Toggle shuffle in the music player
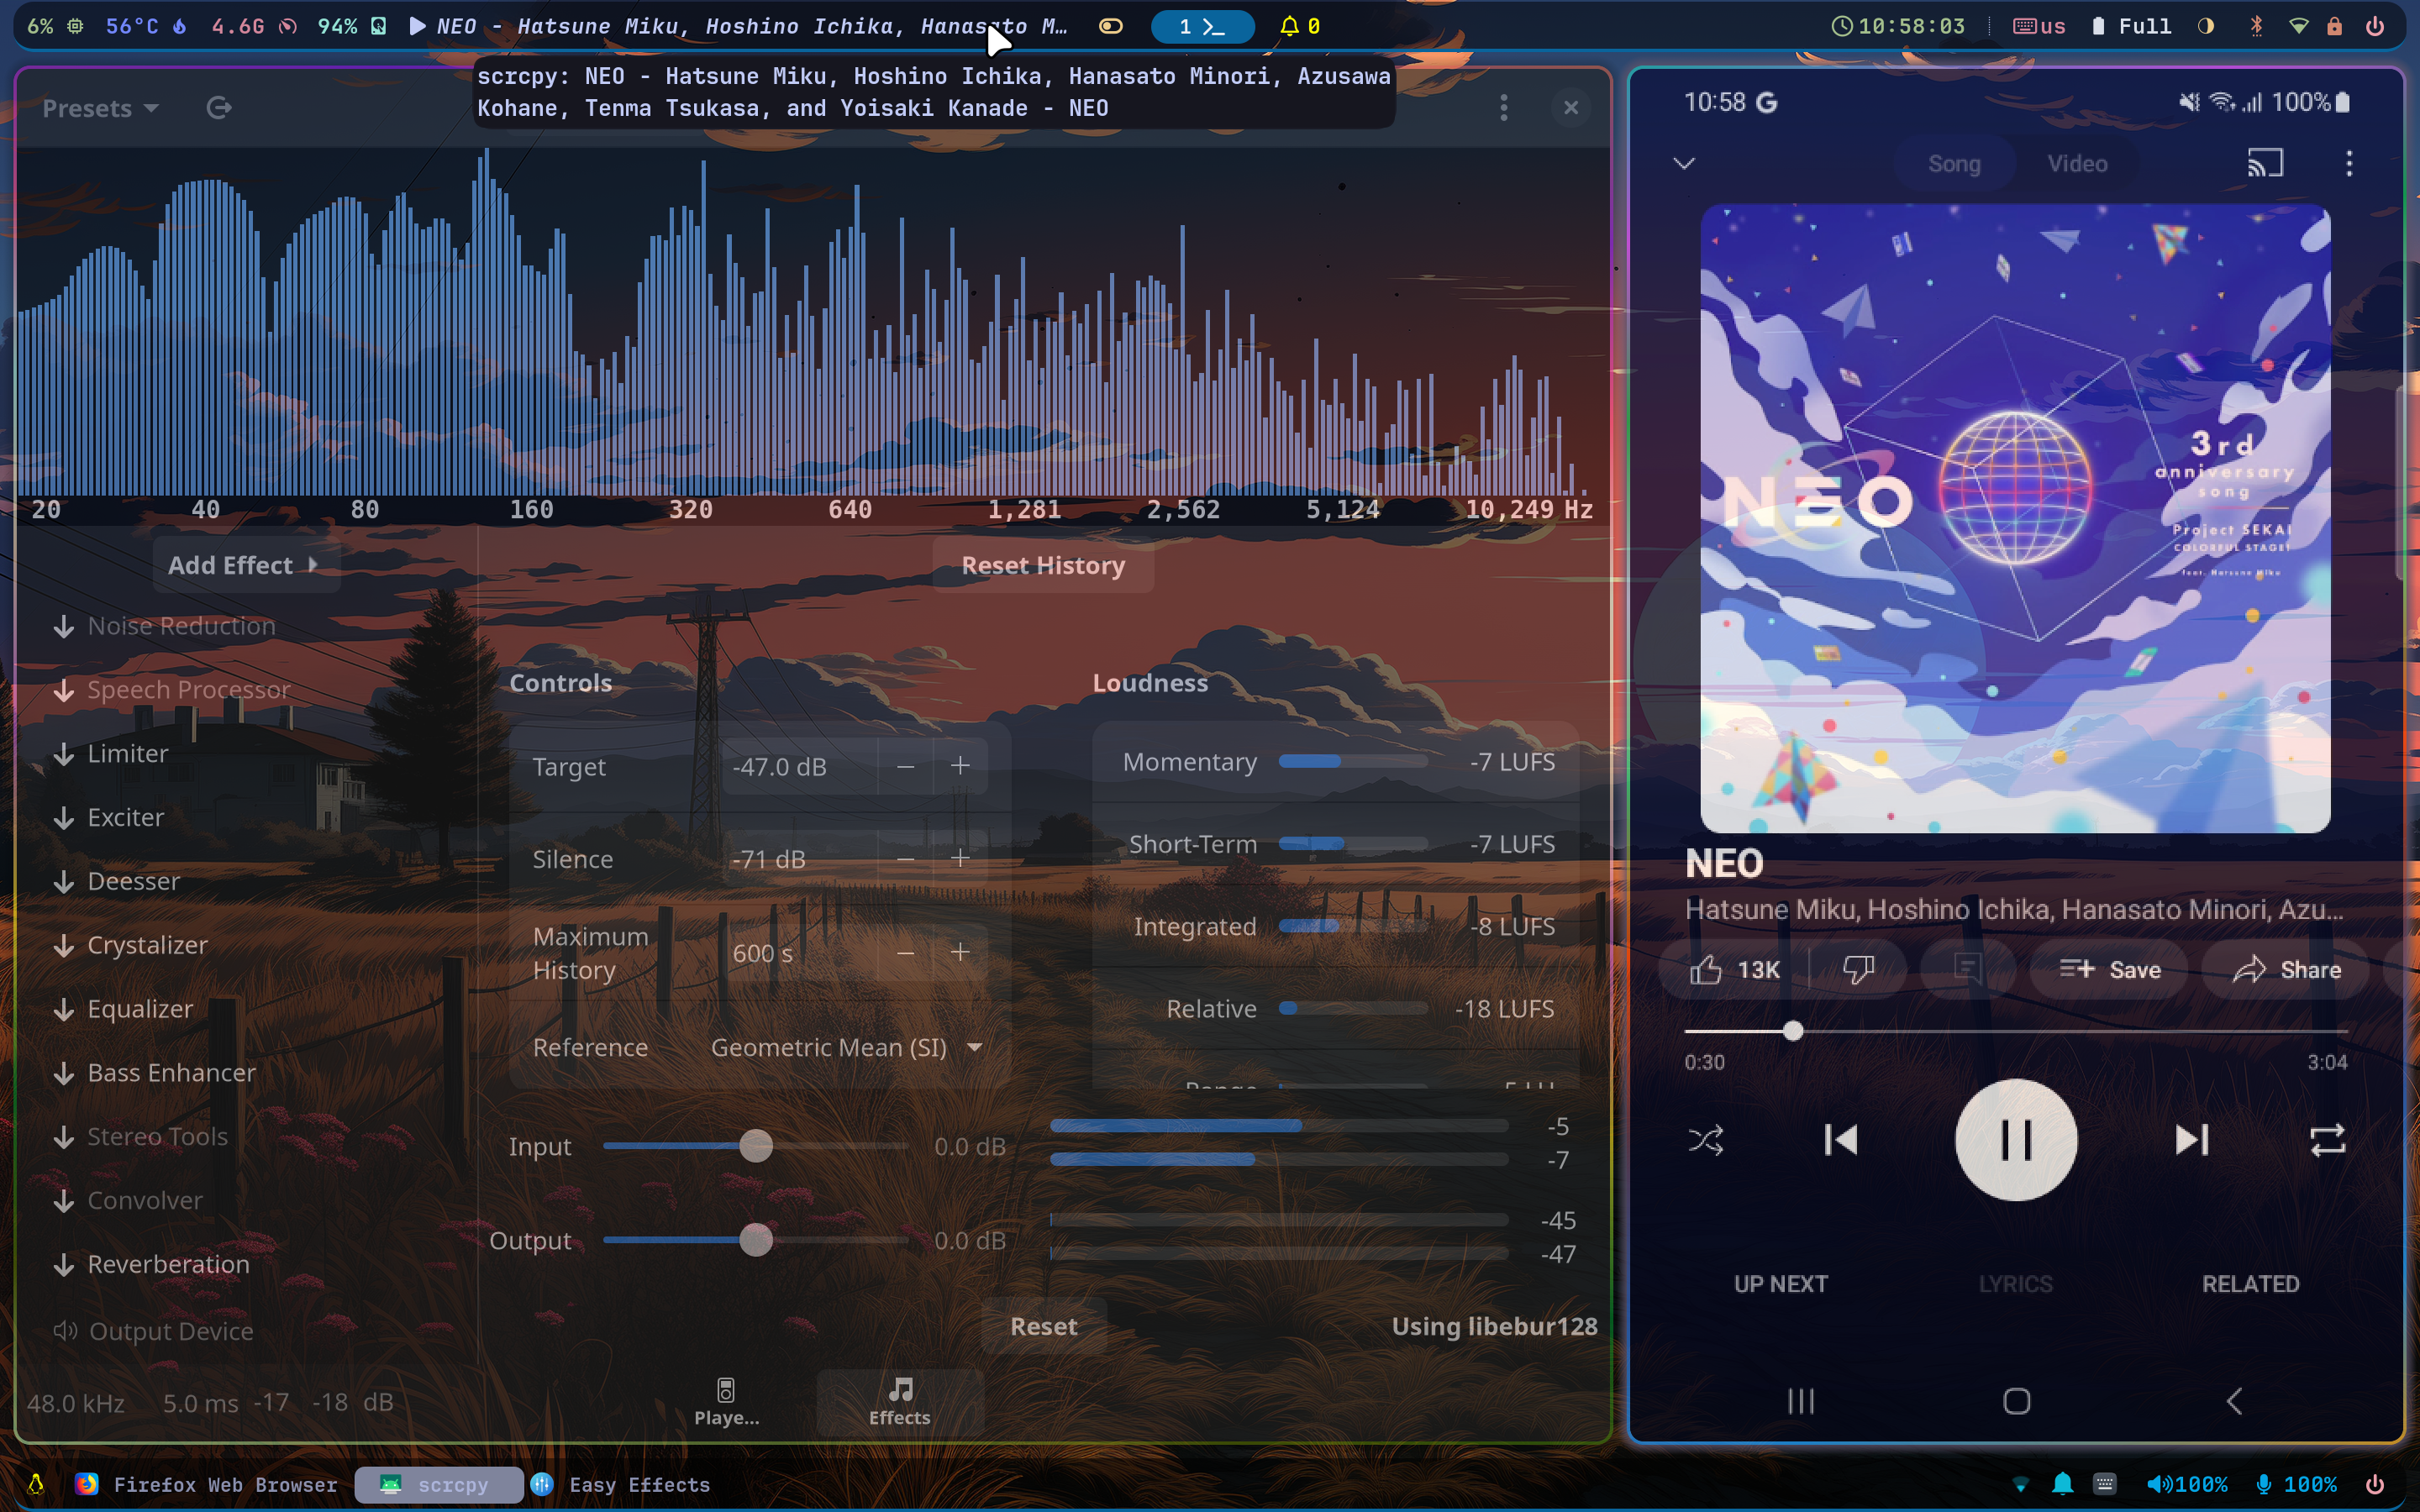Viewport: 2420px width, 1512px height. tap(1706, 1140)
